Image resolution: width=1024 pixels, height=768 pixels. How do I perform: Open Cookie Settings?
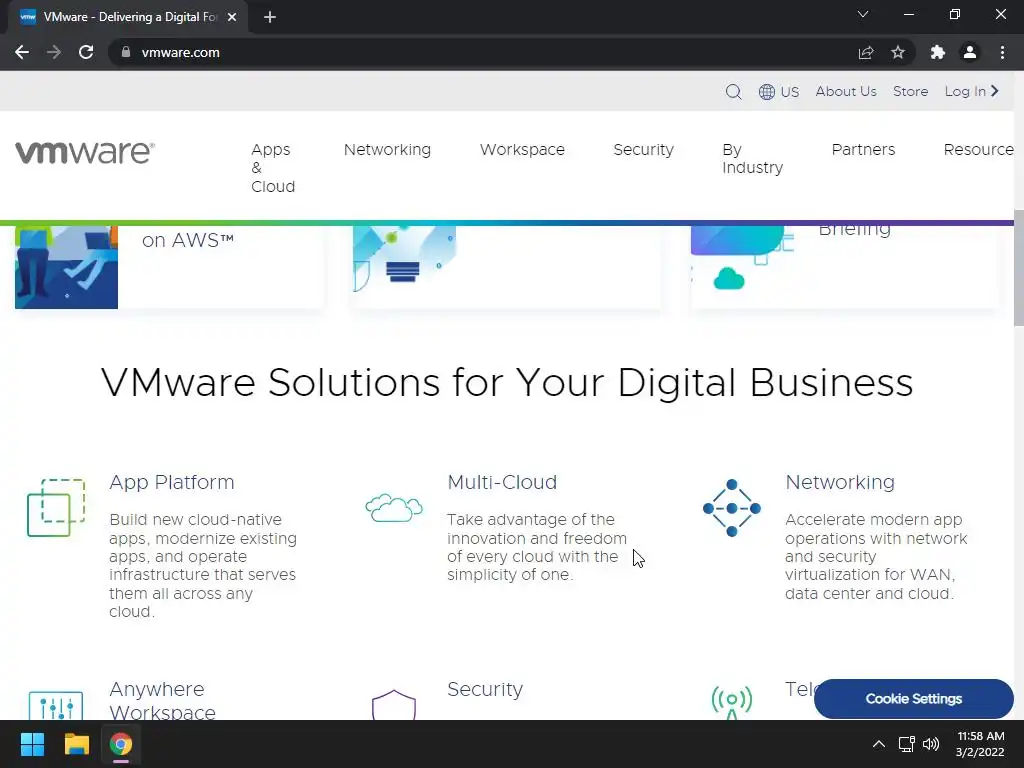pyautogui.click(x=914, y=699)
